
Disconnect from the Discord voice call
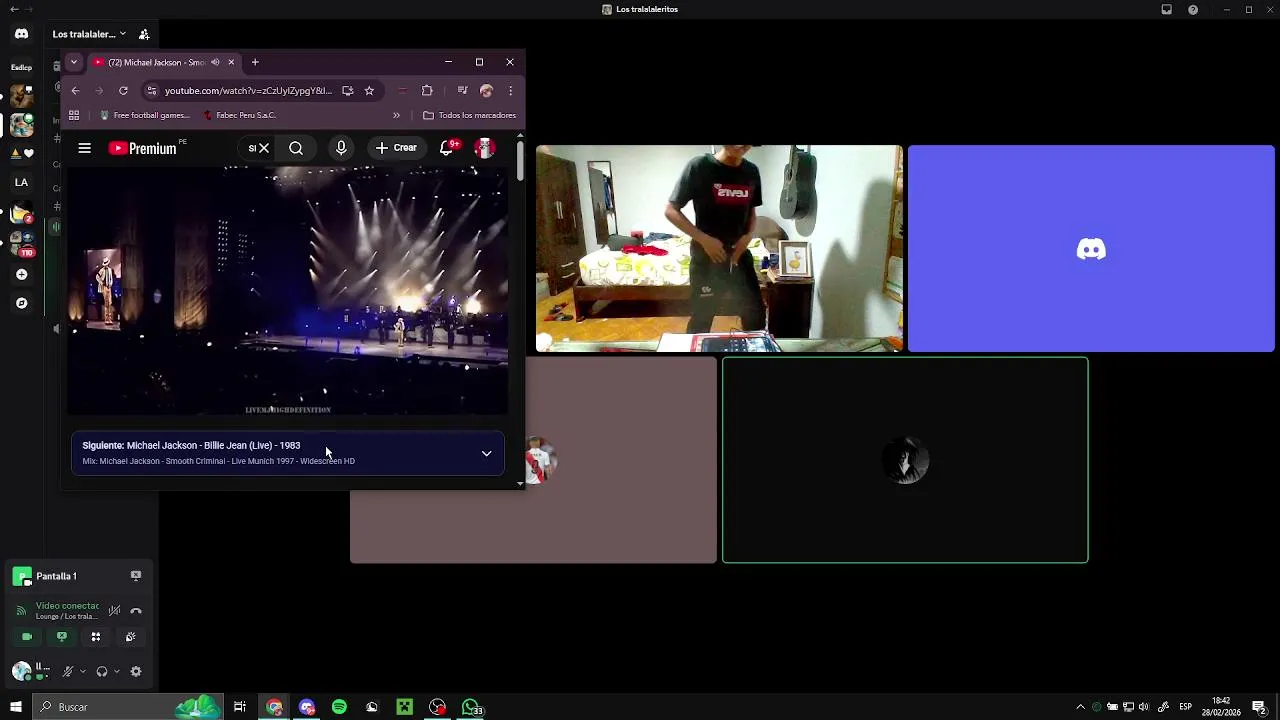tap(136, 610)
